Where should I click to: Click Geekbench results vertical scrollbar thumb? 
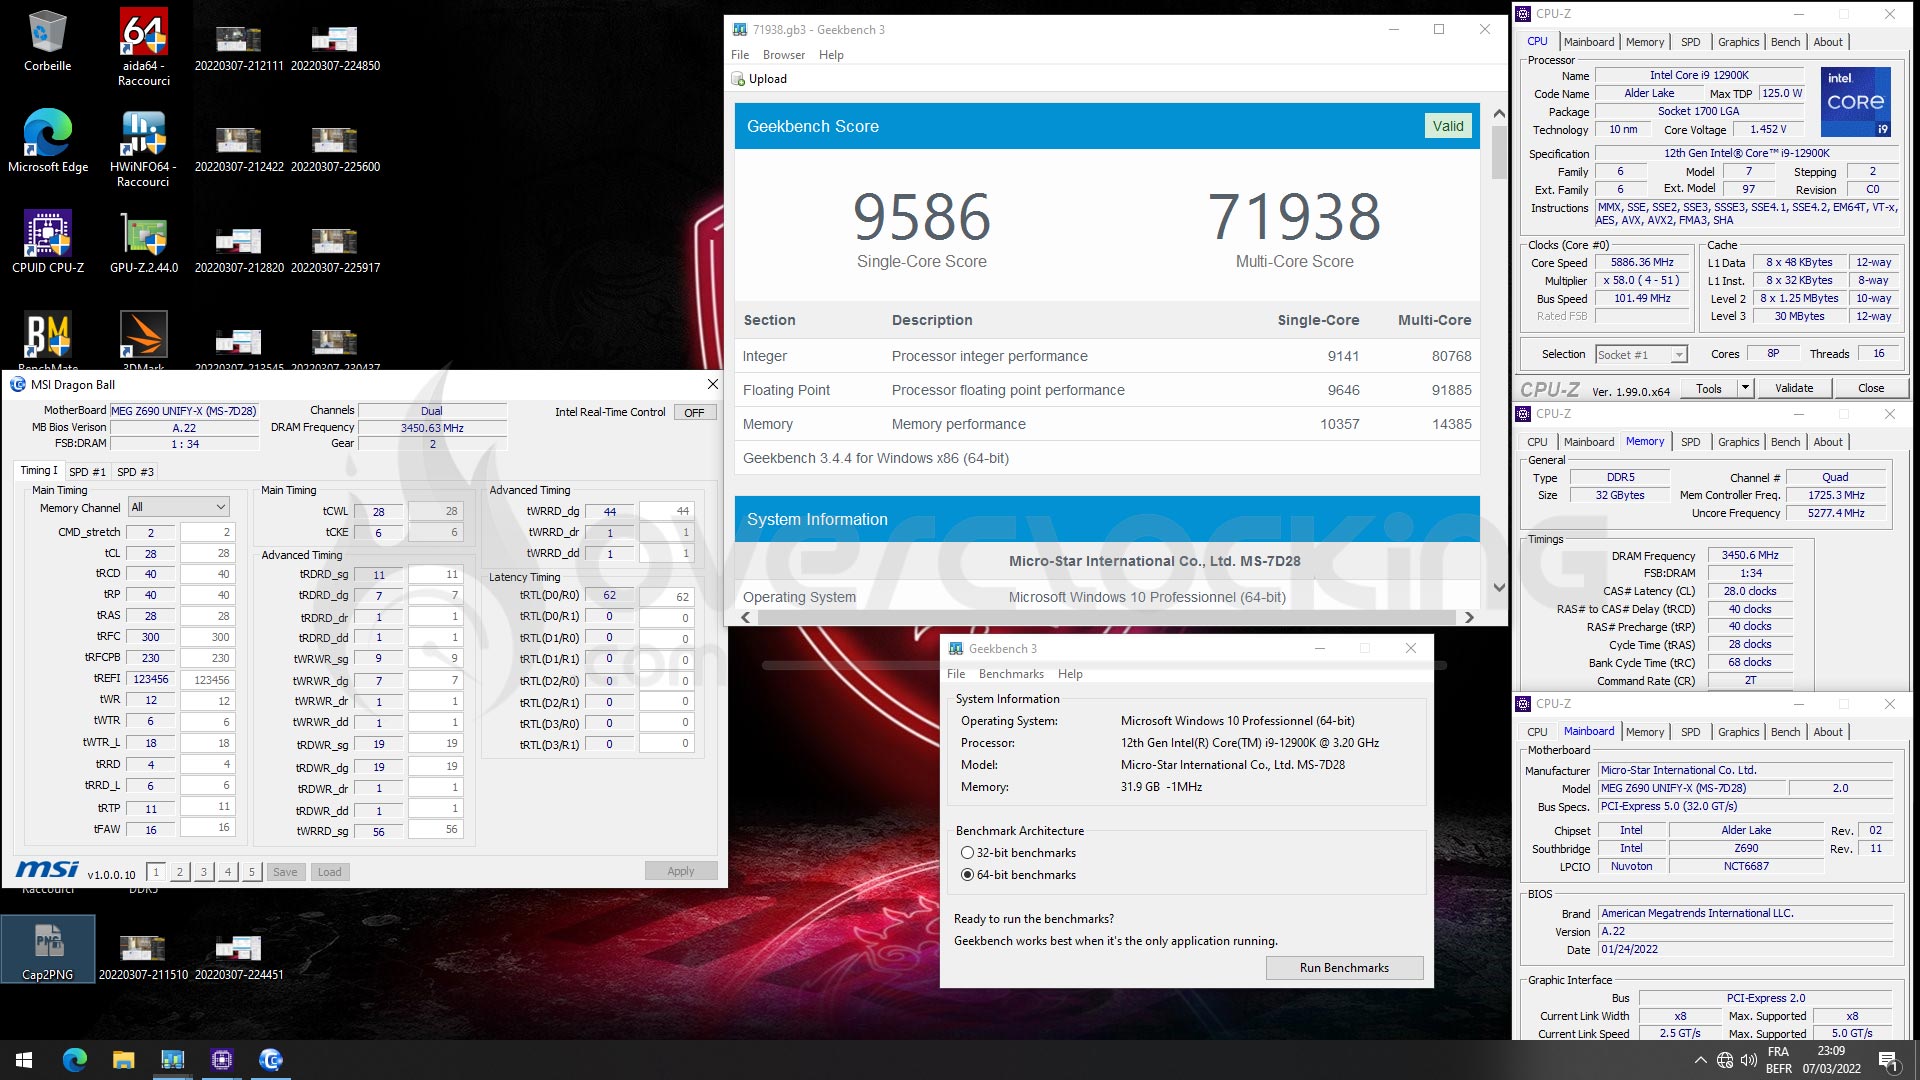click(1498, 152)
